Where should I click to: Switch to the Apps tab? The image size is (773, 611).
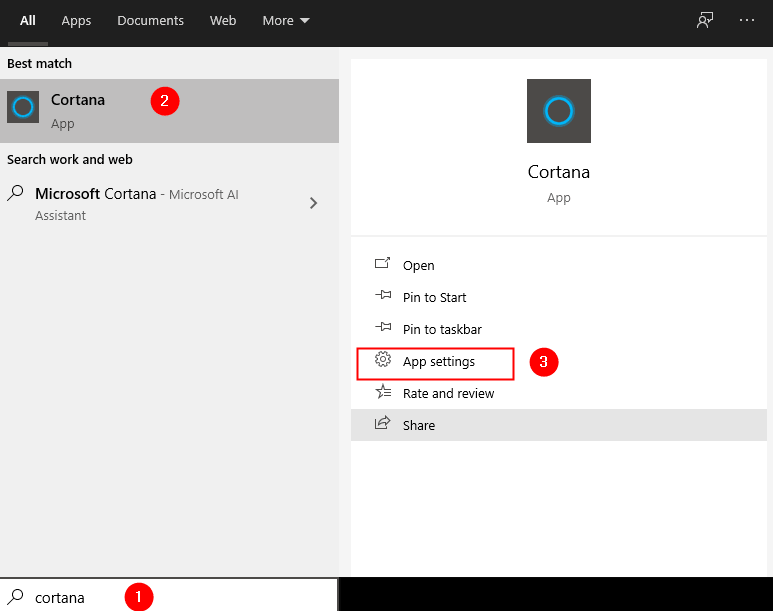click(76, 20)
